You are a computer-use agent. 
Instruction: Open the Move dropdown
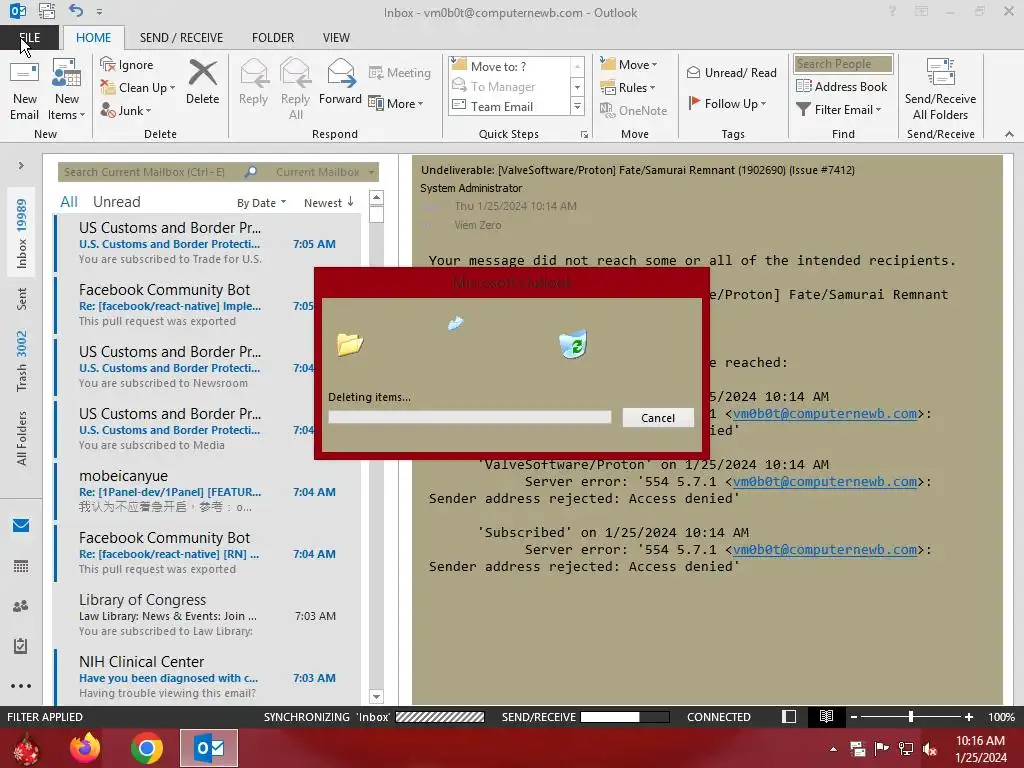[628, 64]
